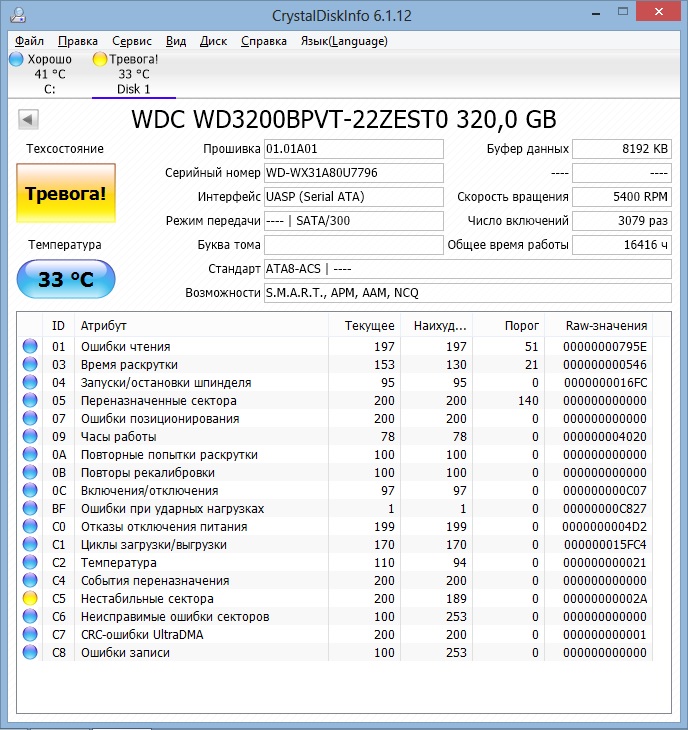The height and width of the screenshot is (730, 688).
Task: Click the blue Хорошо disk C: status icon
Action: tap(16, 59)
